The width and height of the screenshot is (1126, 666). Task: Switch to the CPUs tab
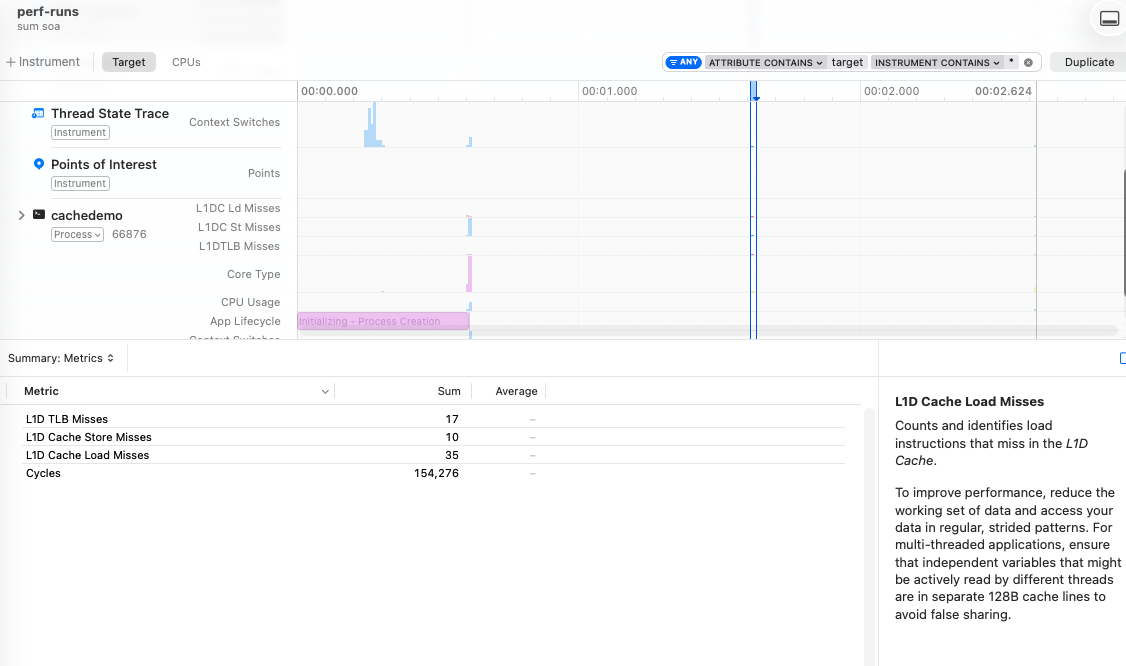coord(186,62)
